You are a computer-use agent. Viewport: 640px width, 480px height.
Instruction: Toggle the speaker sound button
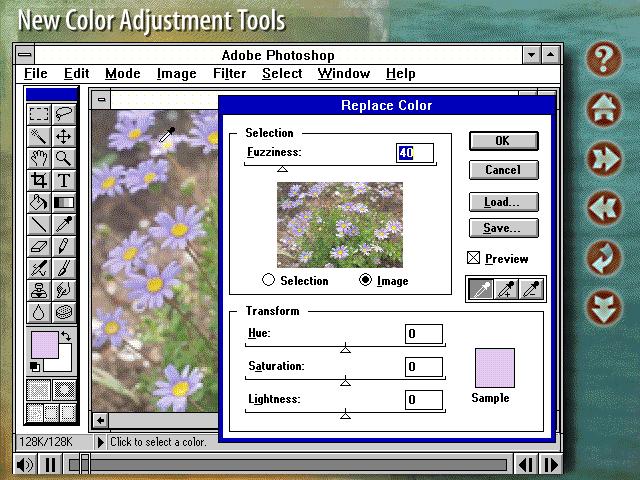25,464
